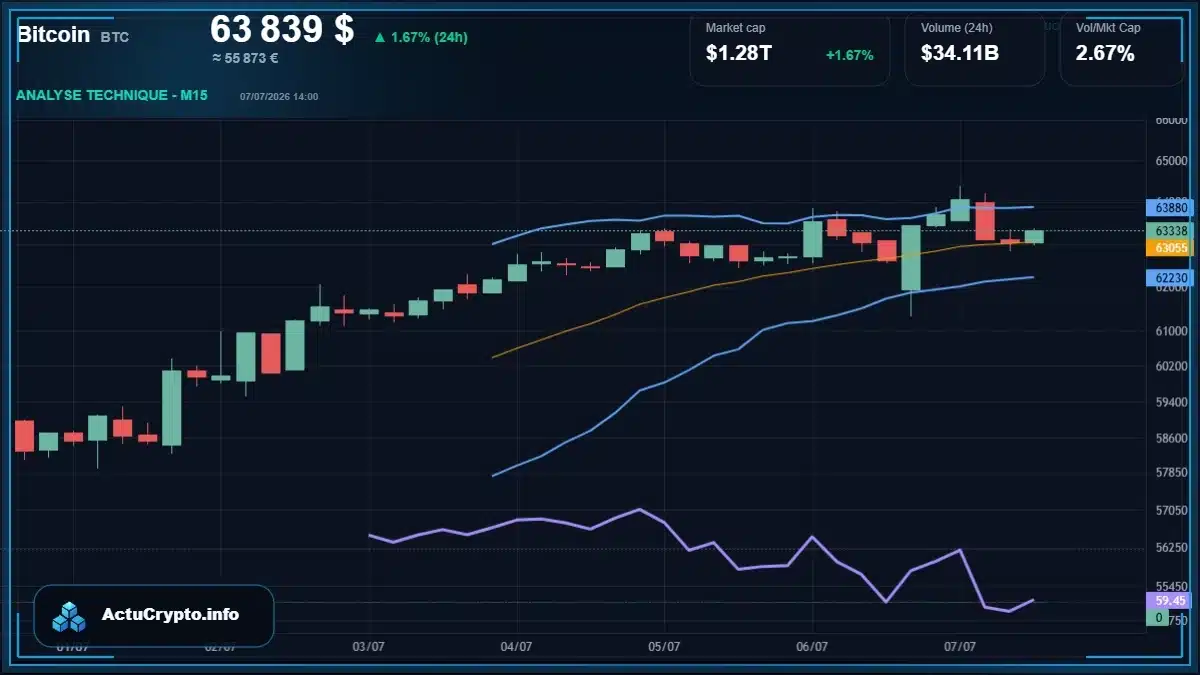Click the 57850 price axis label
This screenshot has width=1200, height=675.
(1171, 473)
